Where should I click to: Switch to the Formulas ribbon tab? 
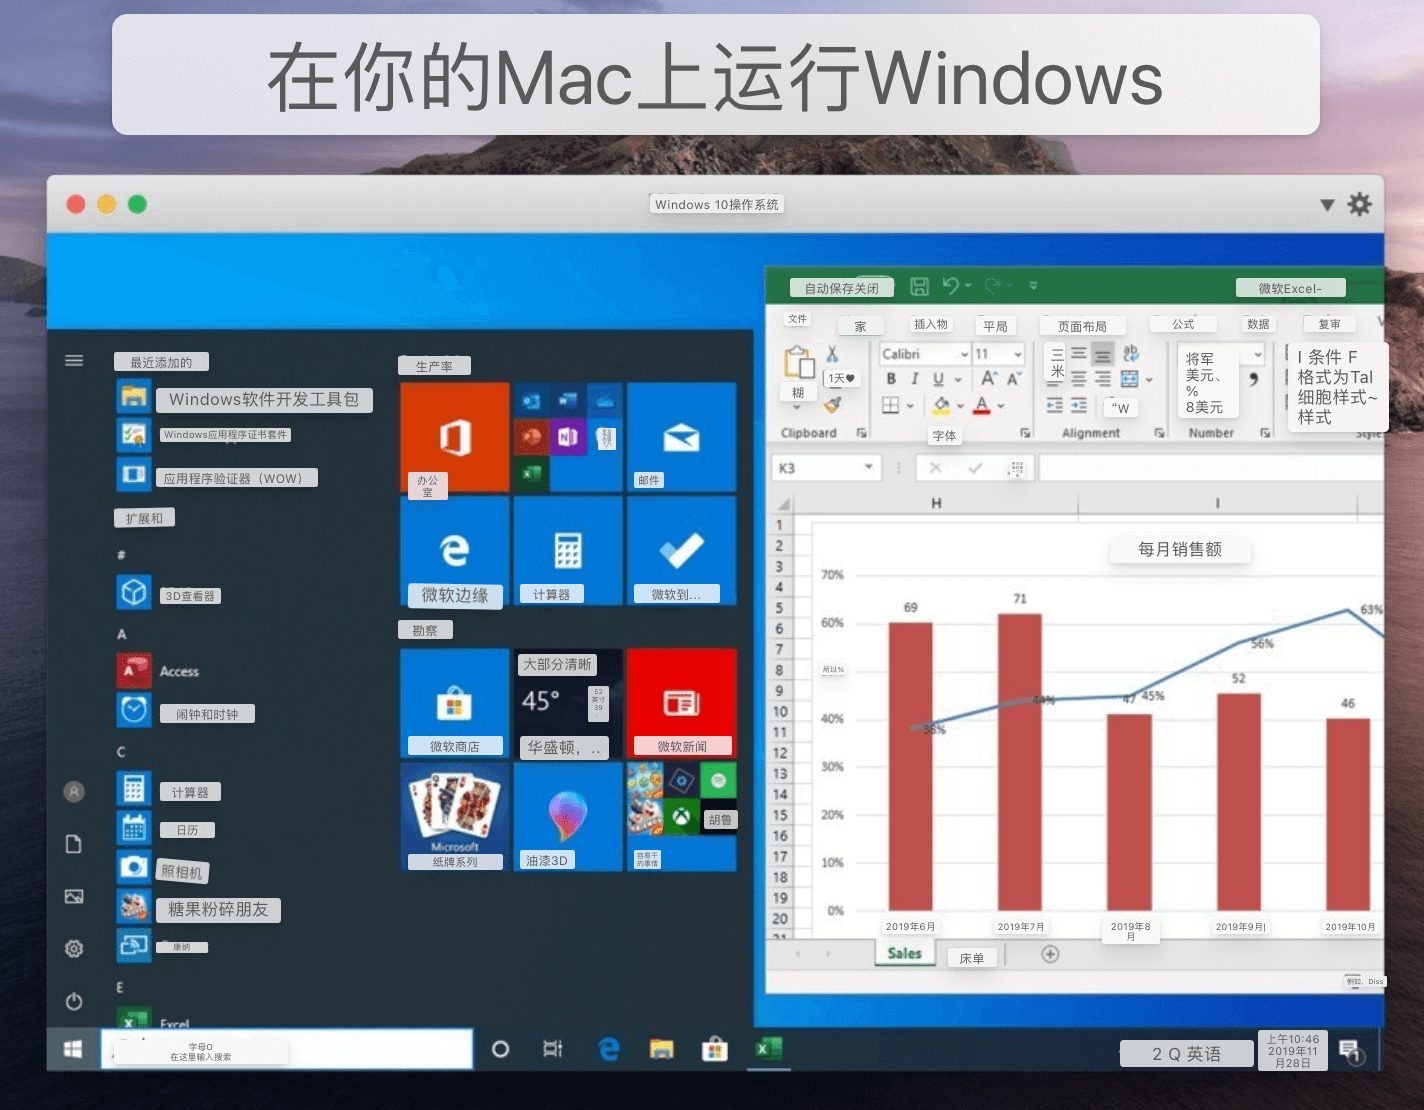pos(1183,324)
